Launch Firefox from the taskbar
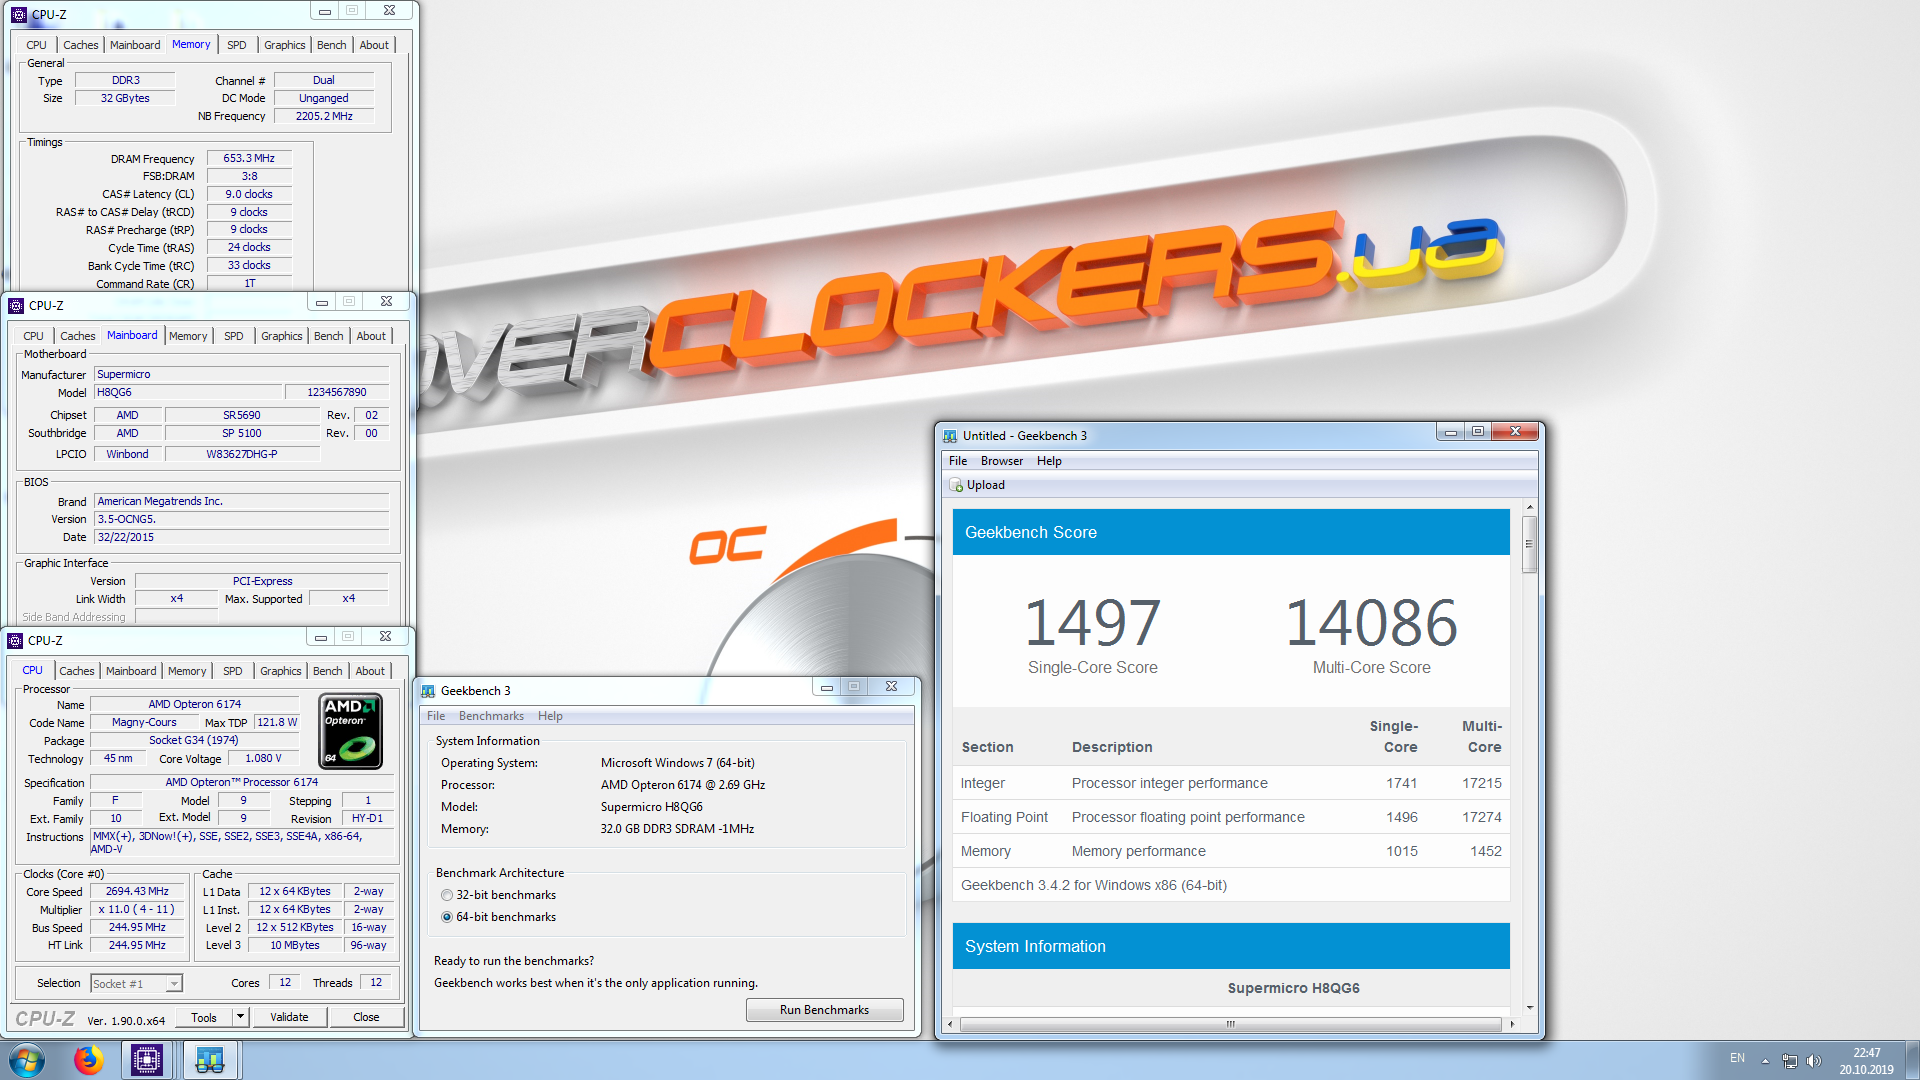Screen dimensions: 1920x1080 [x=88, y=1060]
